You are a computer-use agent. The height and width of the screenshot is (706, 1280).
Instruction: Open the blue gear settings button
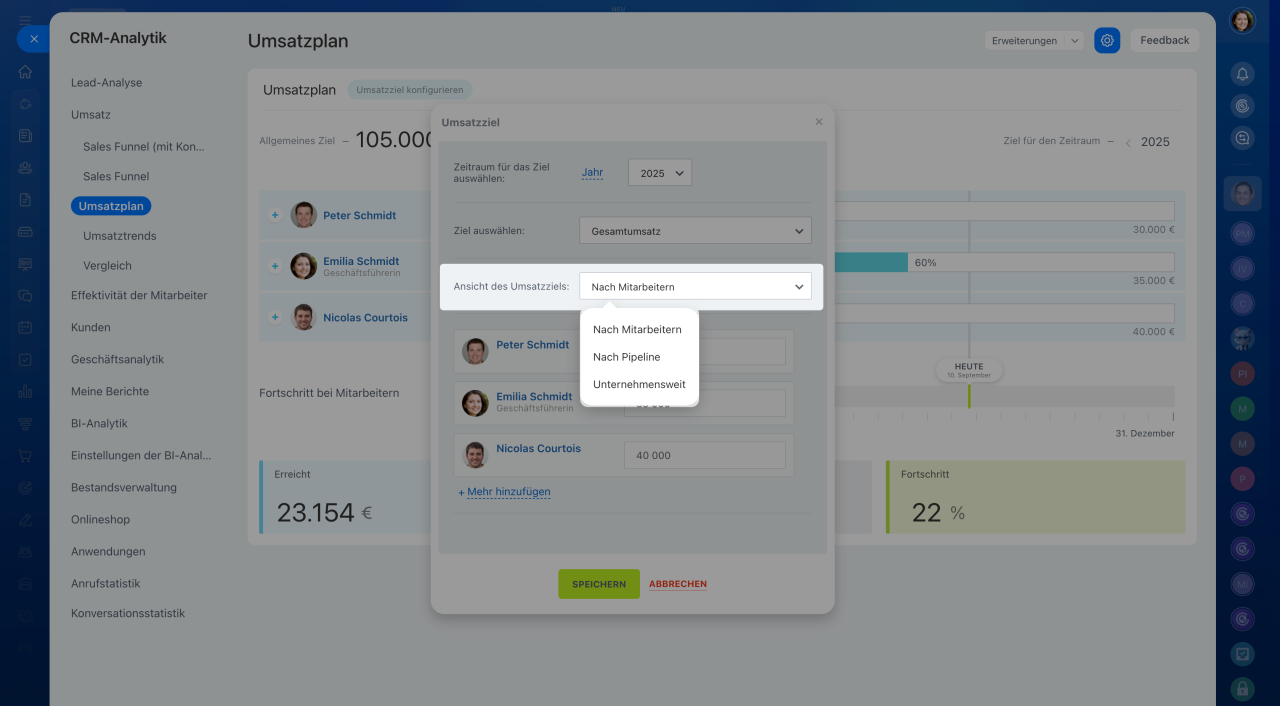pos(1107,40)
